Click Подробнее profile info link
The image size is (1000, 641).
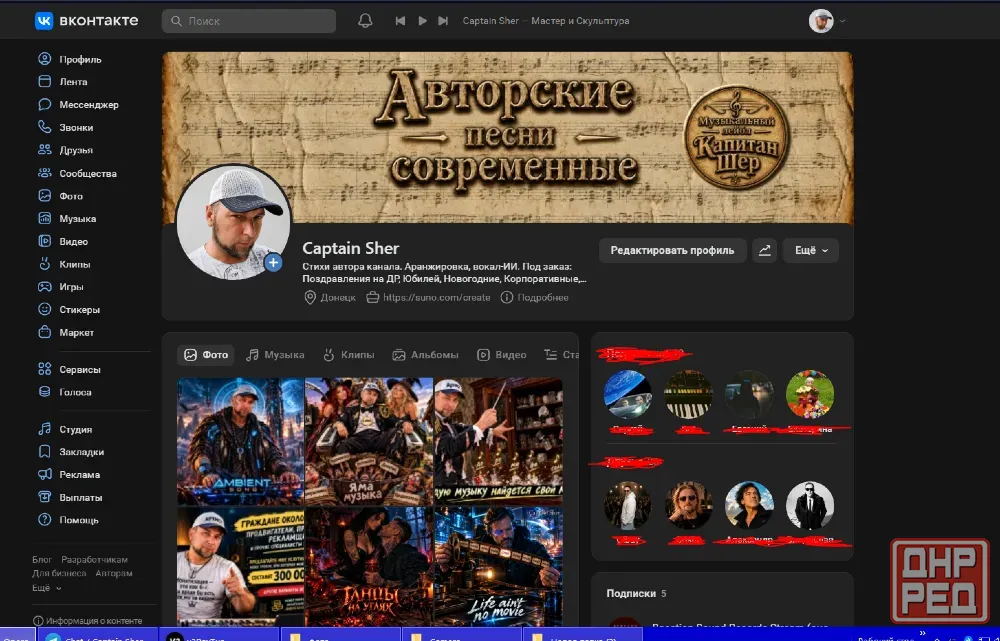coord(542,297)
